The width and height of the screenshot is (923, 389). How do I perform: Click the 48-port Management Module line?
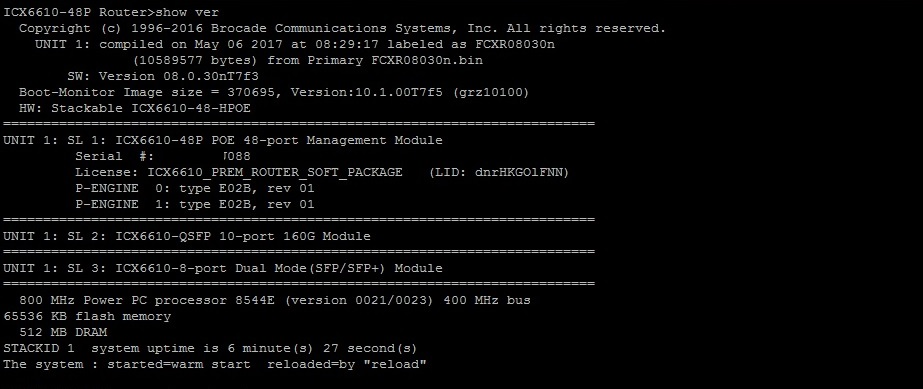tap(223, 140)
